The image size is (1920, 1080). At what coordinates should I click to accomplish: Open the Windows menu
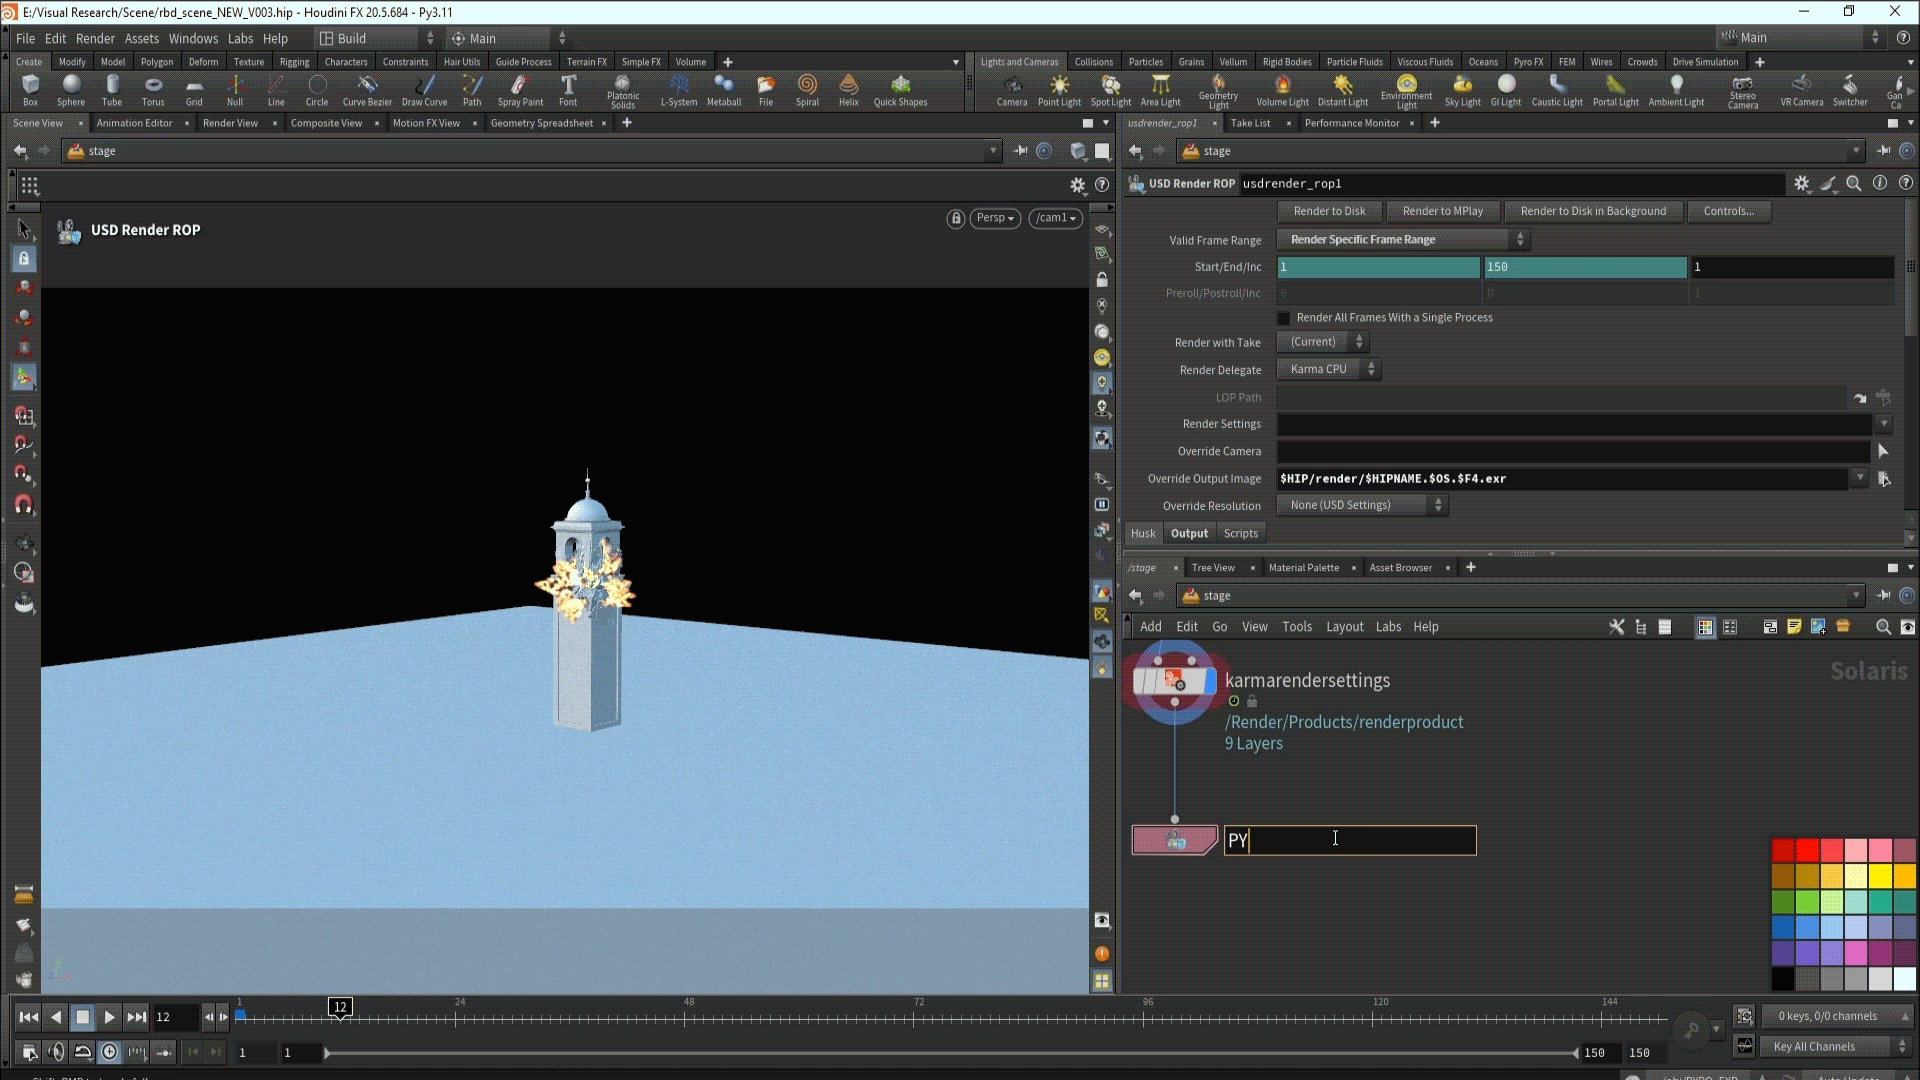pos(193,38)
